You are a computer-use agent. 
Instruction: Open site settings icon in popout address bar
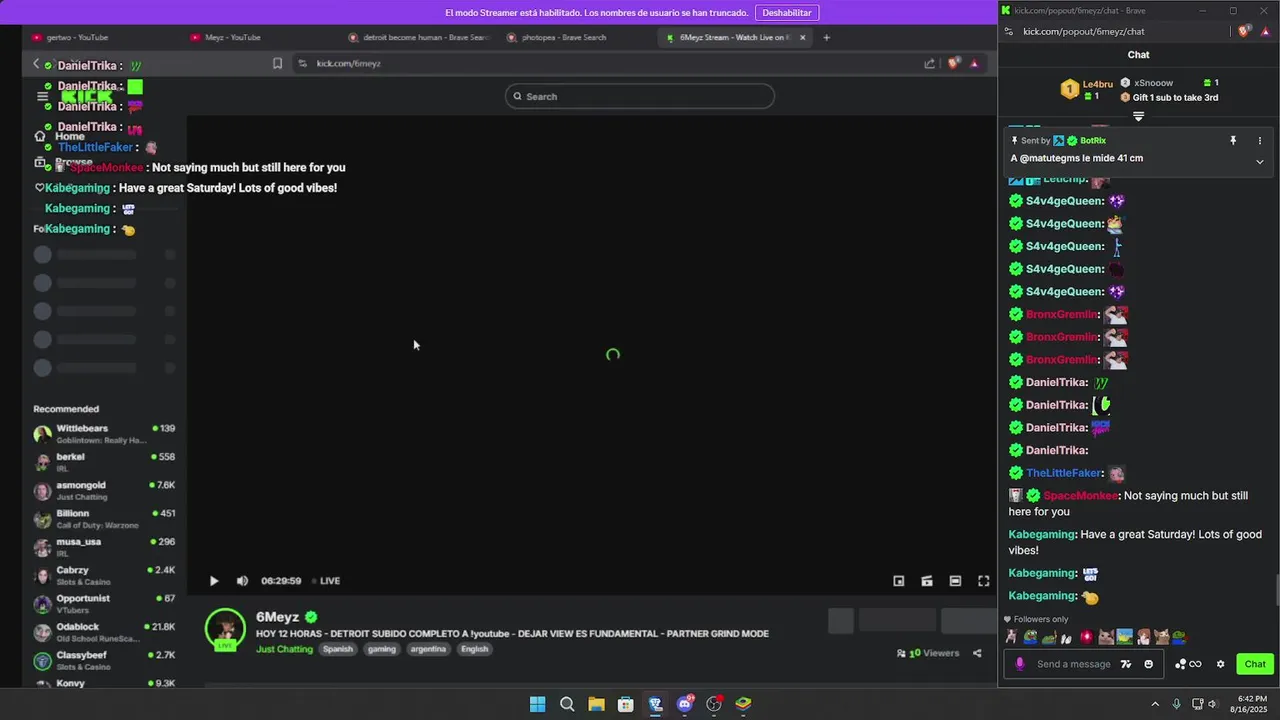(x=1011, y=31)
